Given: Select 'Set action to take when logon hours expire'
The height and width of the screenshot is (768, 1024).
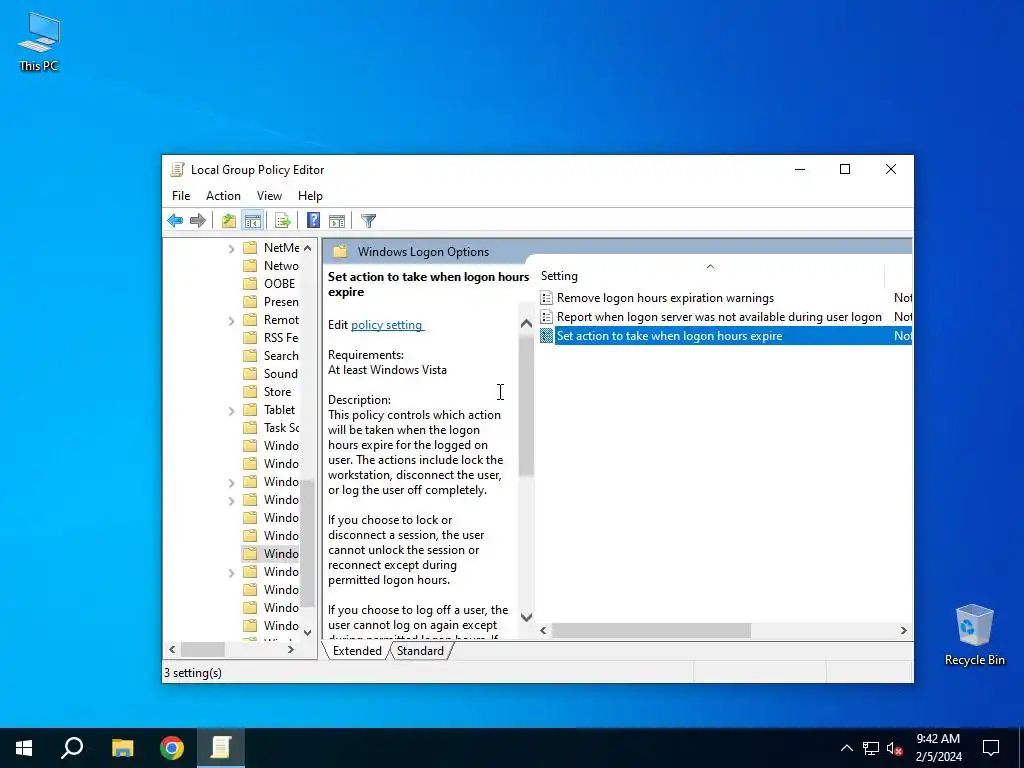Looking at the screenshot, I should point(669,336).
